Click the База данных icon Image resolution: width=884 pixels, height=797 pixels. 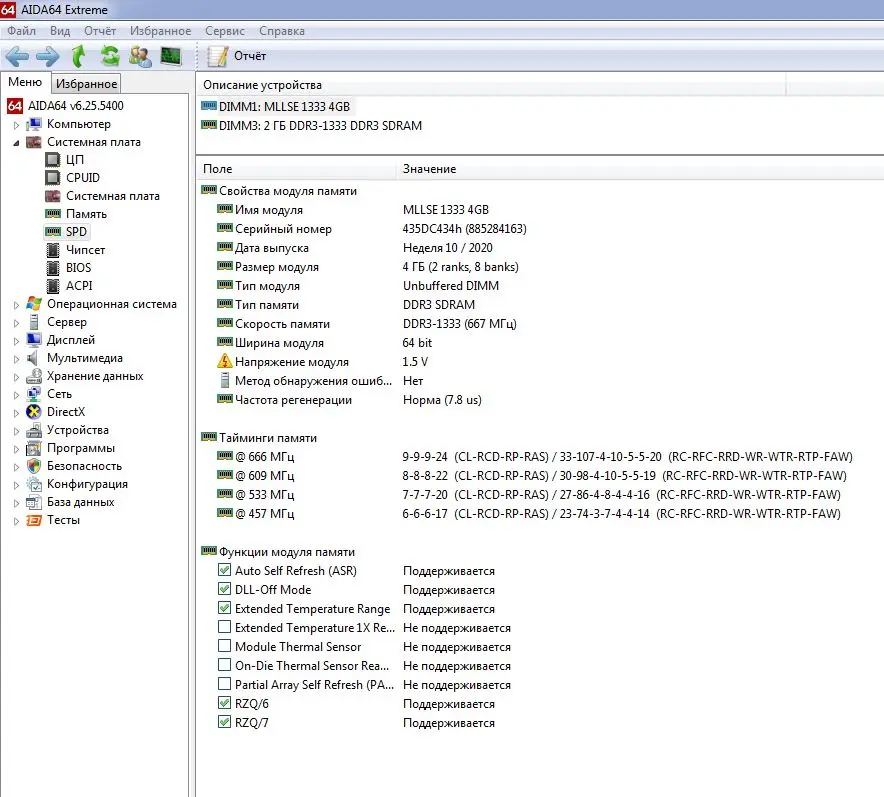pos(34,502)
